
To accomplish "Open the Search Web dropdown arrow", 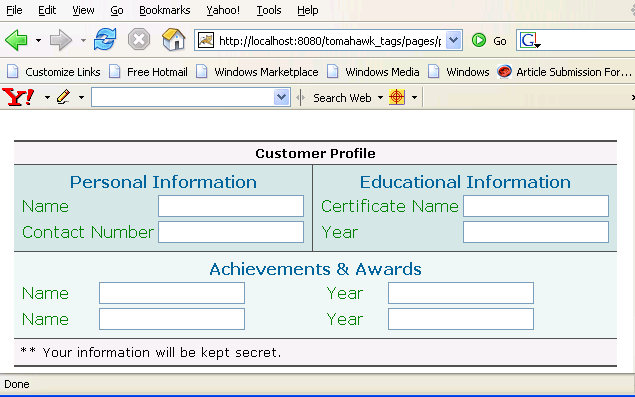I will pyautogui.click(x=380, y=97).
